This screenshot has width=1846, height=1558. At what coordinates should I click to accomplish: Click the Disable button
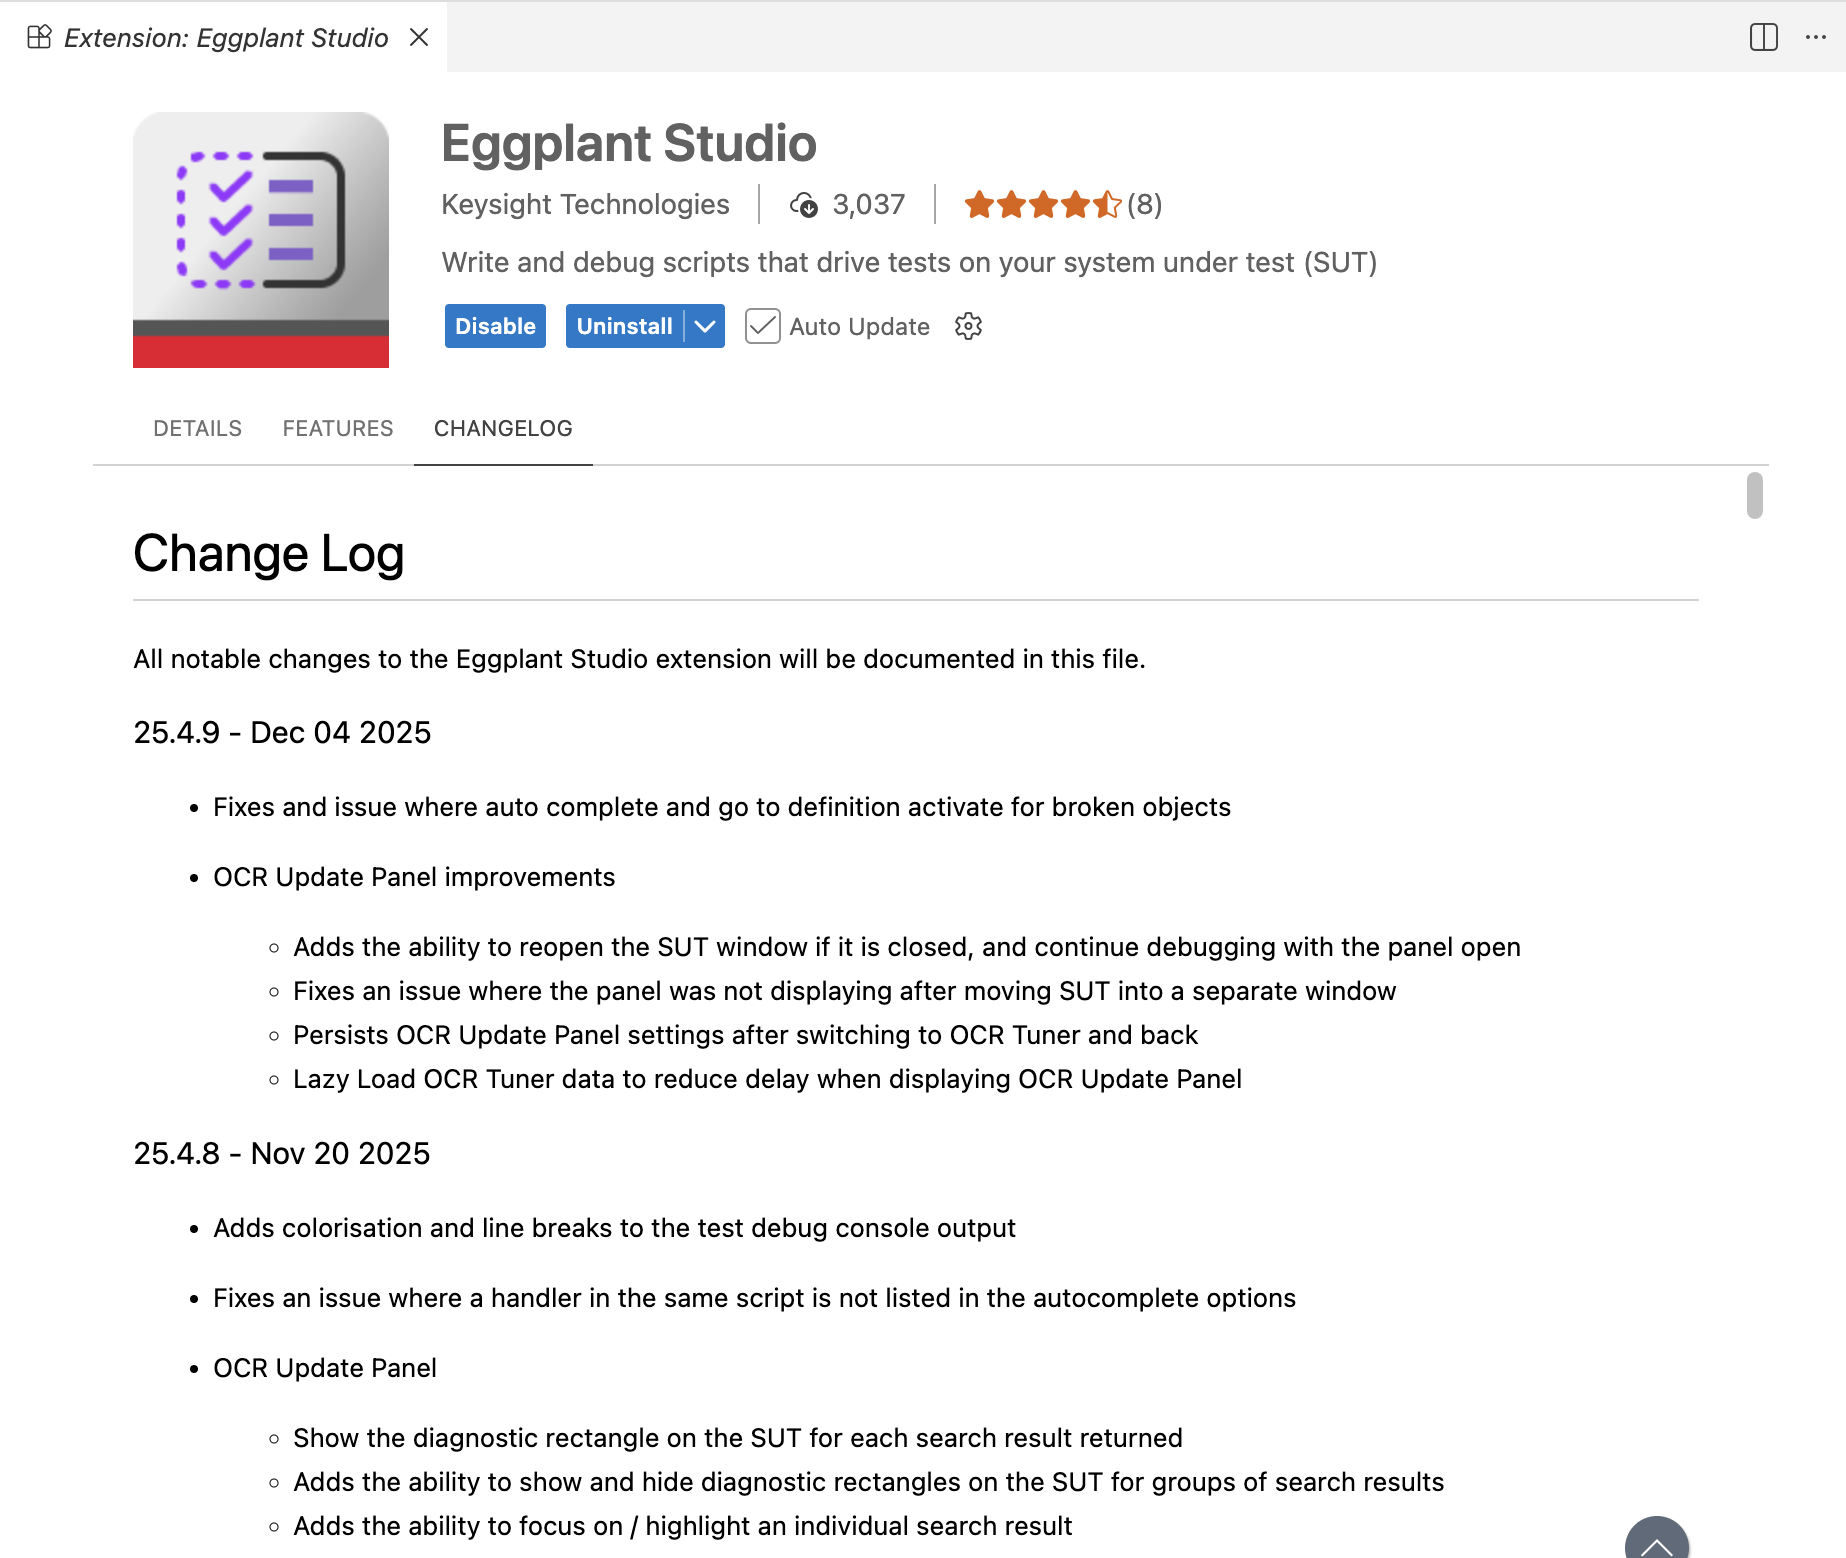click(494, 326)
